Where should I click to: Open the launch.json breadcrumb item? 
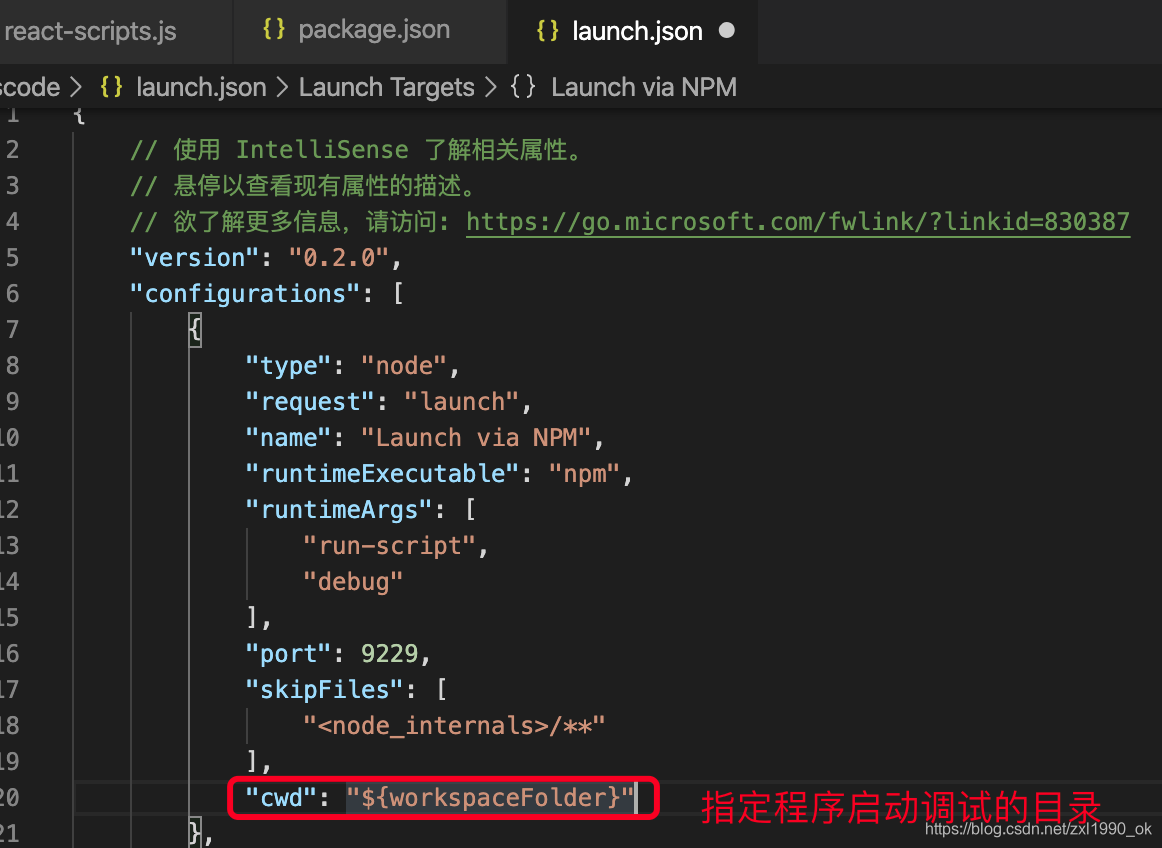(200, 87)
